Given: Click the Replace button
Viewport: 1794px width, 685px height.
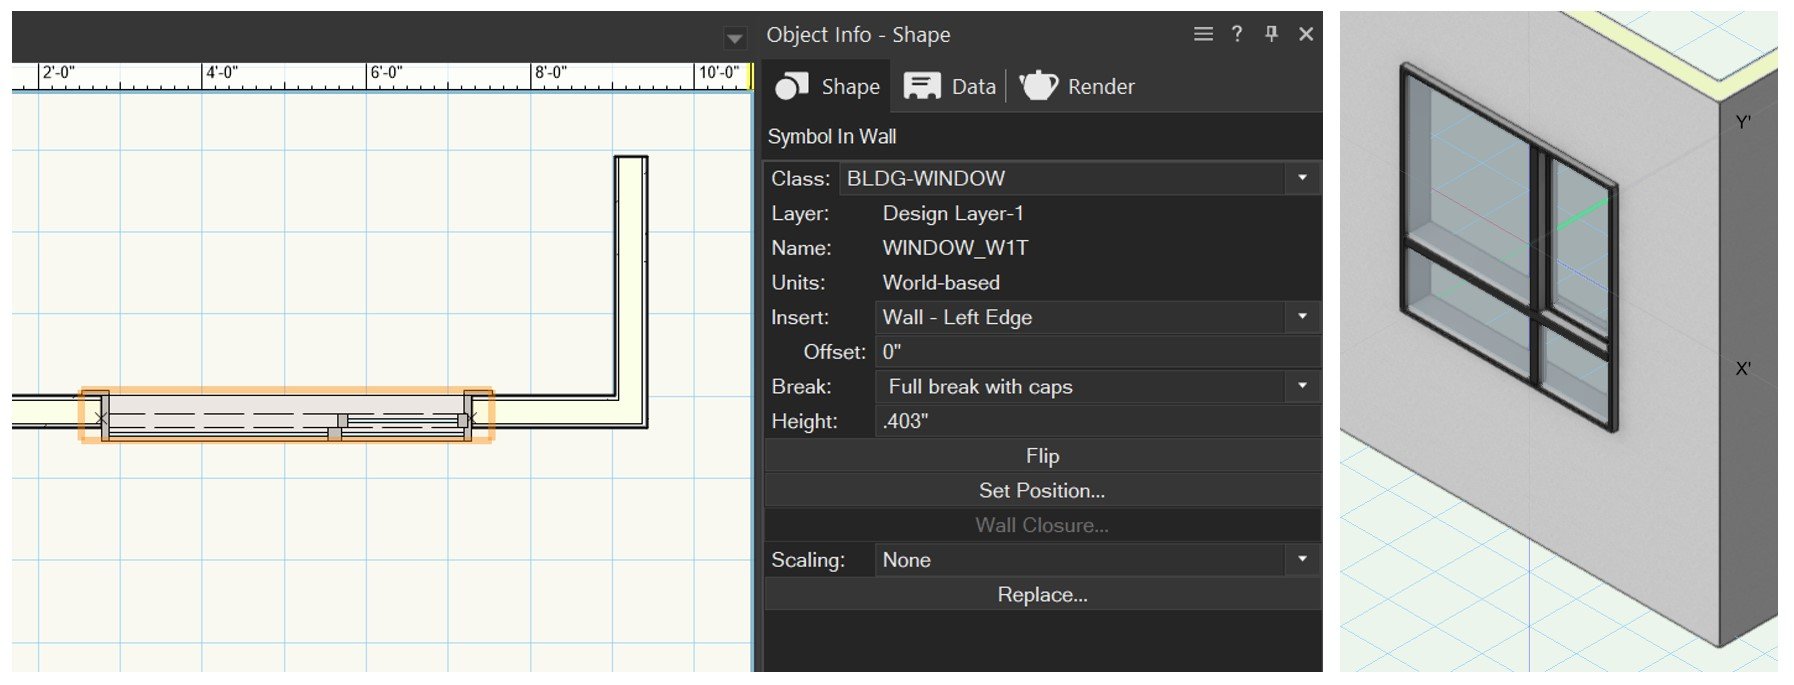Looking at the screenshot, I should coord(1041,595).
